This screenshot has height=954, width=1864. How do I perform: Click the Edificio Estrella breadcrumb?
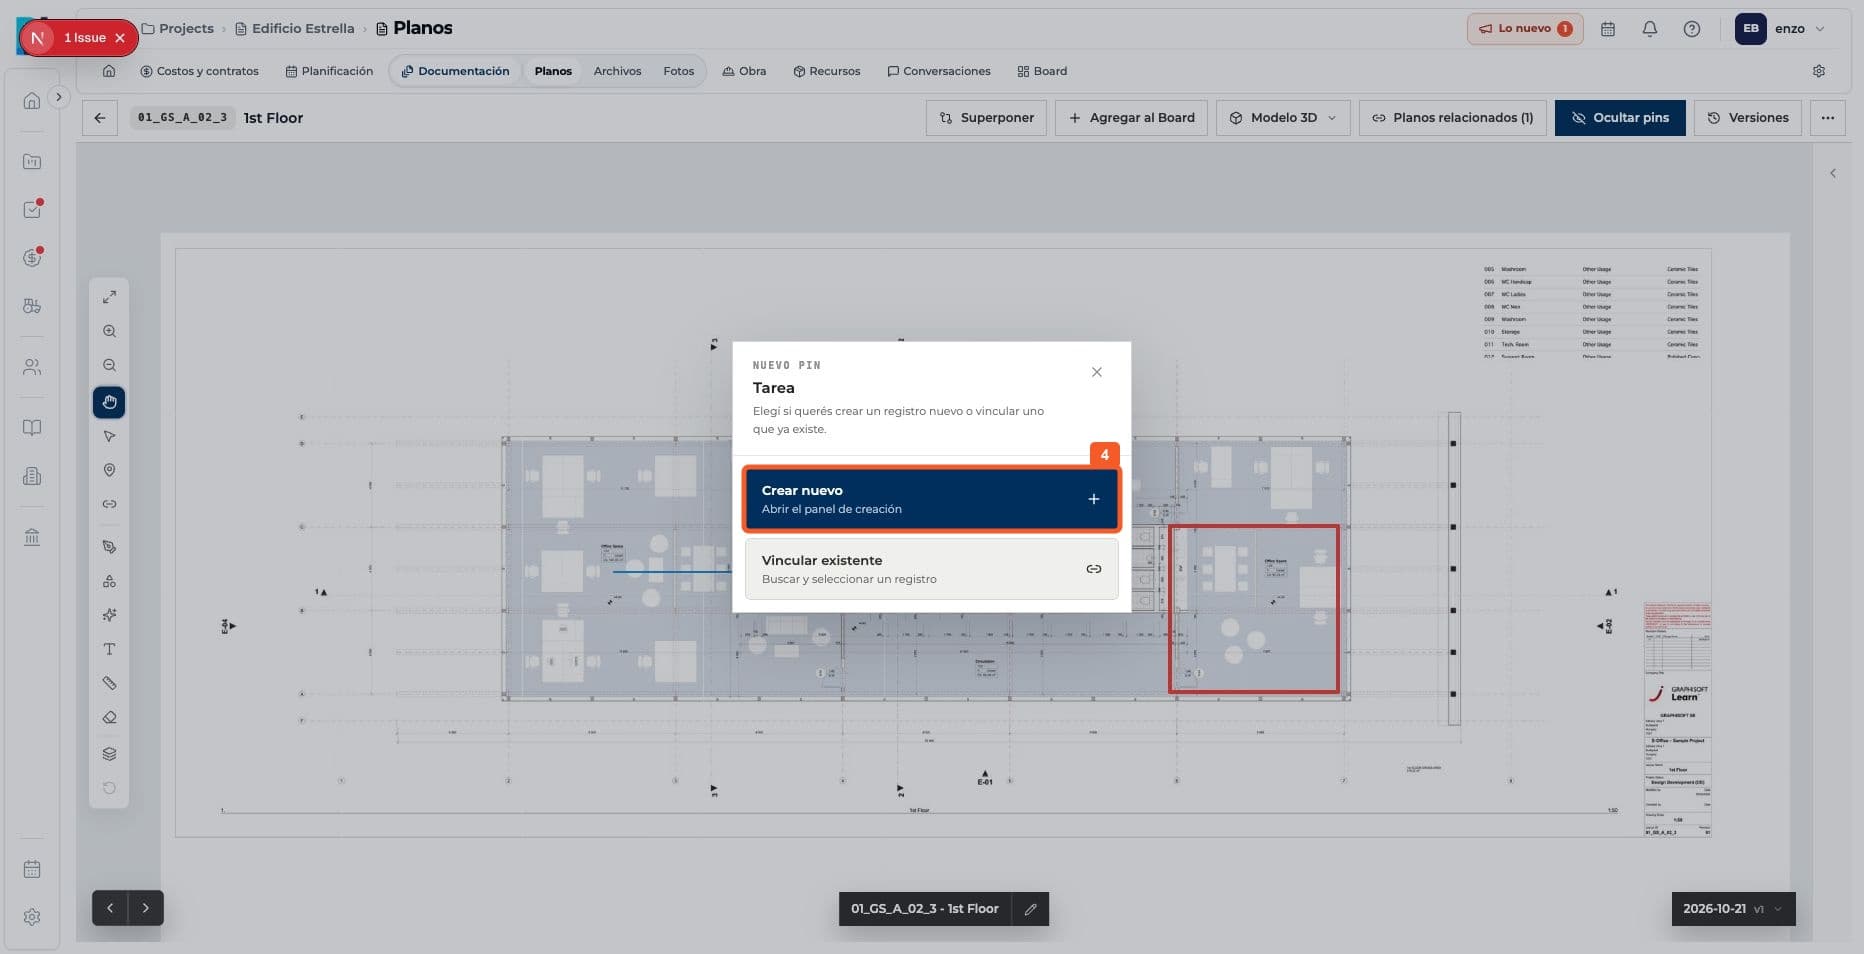click(x=295, y=29)
